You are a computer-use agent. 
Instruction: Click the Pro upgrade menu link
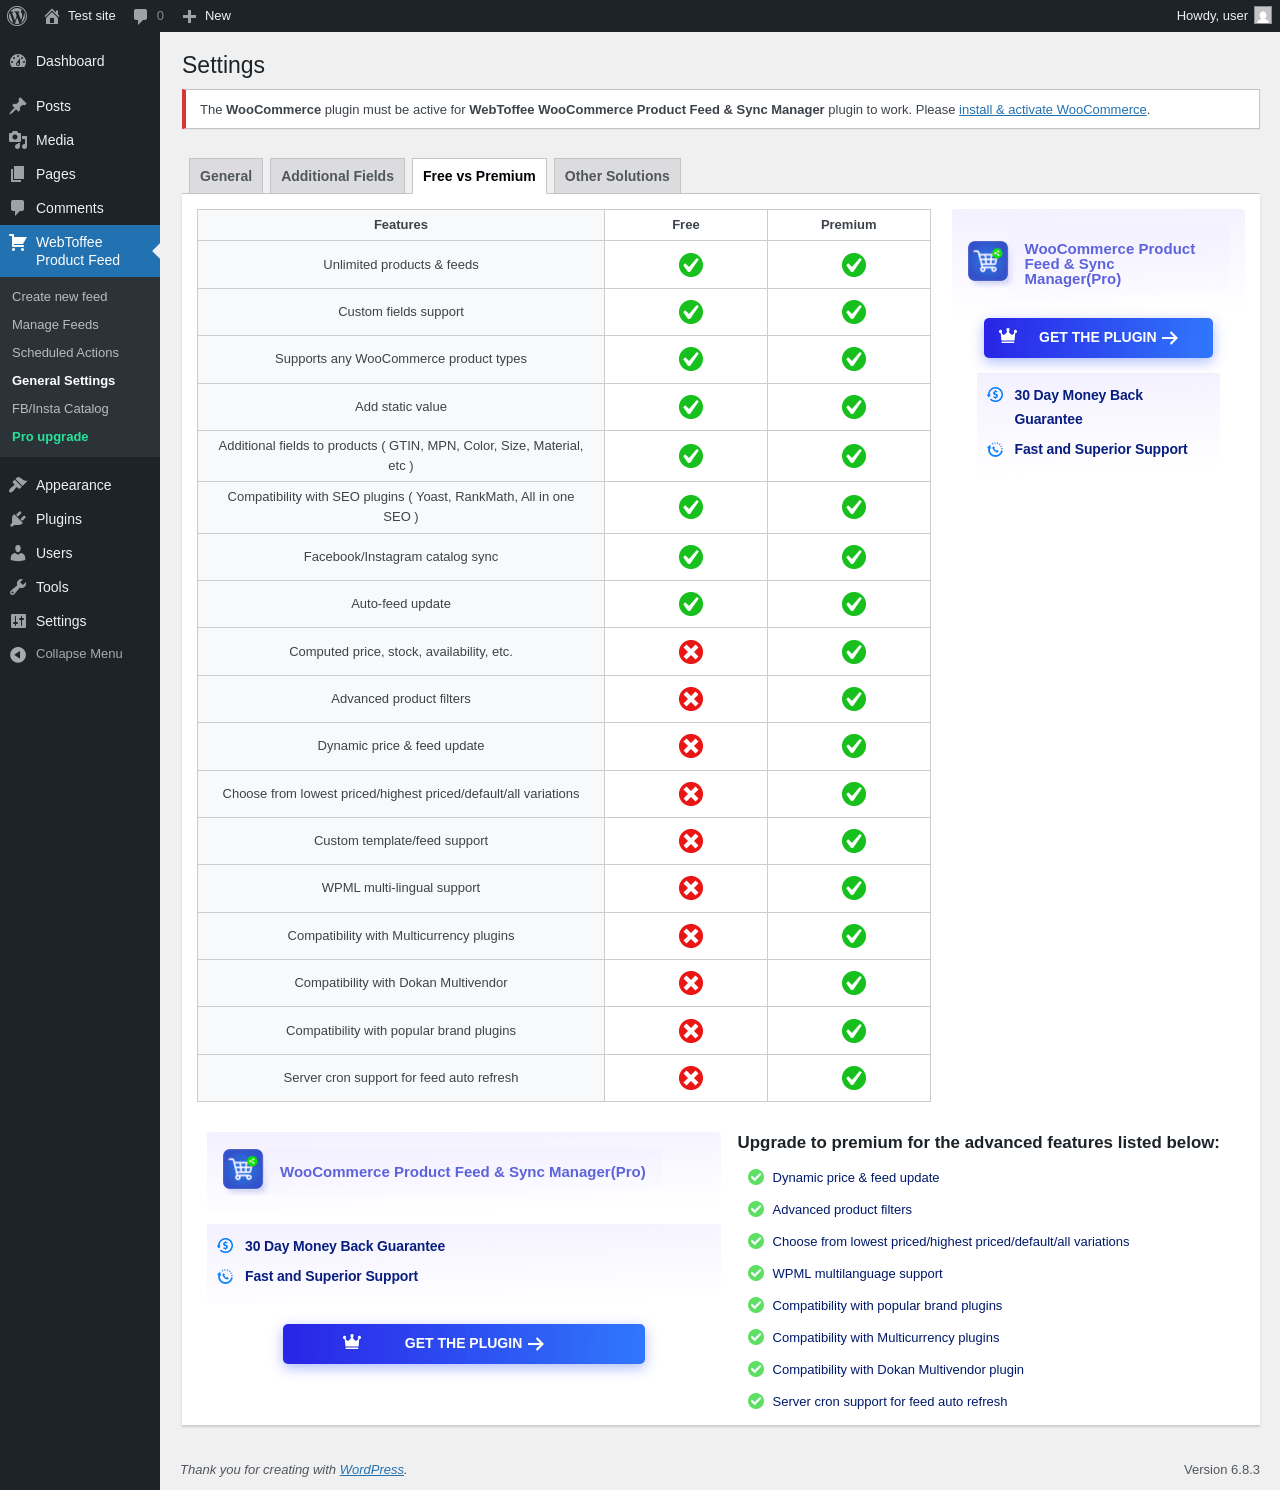50,437
